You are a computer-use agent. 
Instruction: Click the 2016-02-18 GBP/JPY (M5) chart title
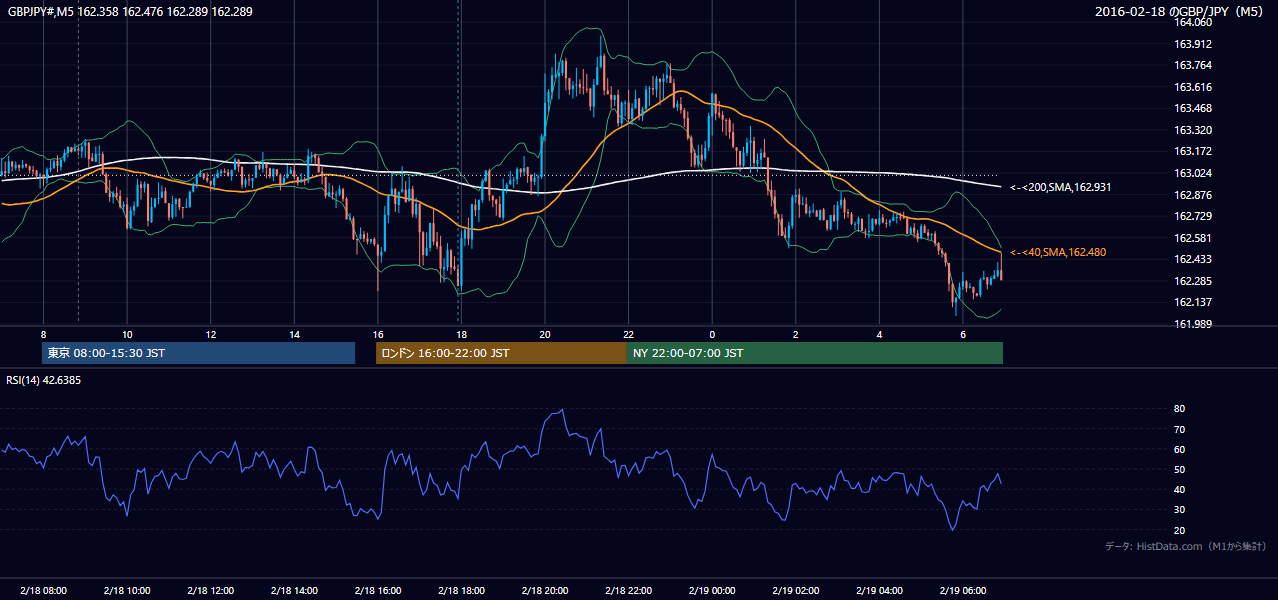coord(1180,12)
